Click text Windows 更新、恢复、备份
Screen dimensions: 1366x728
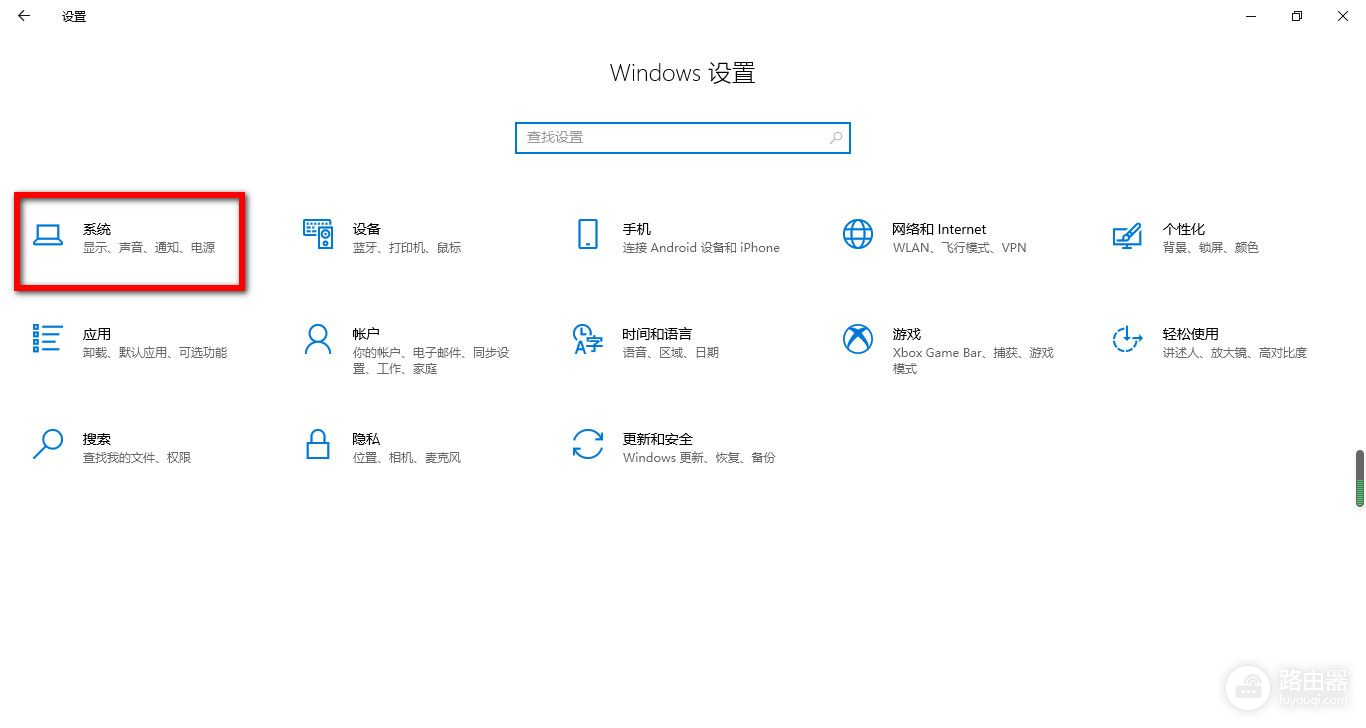click(x=699, y=457)
